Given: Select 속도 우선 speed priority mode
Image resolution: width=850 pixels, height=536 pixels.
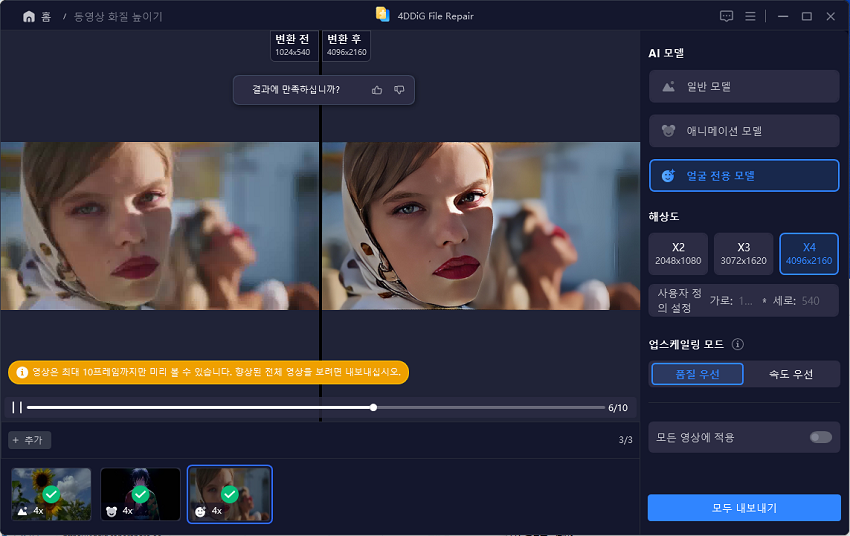Looking at the screenshot, I should click(791, 374).
